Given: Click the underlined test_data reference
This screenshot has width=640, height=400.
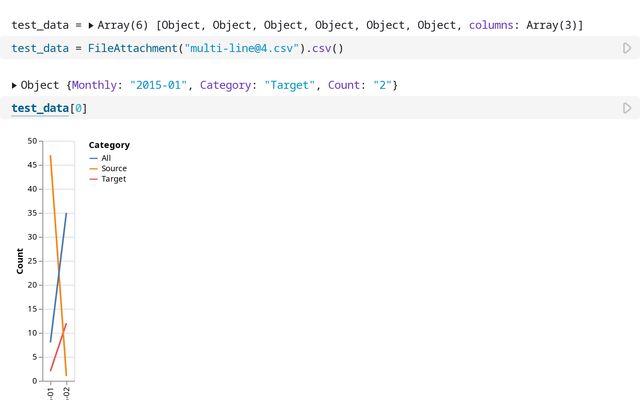Looking at the screenshot, I should (x=40, y=108).
